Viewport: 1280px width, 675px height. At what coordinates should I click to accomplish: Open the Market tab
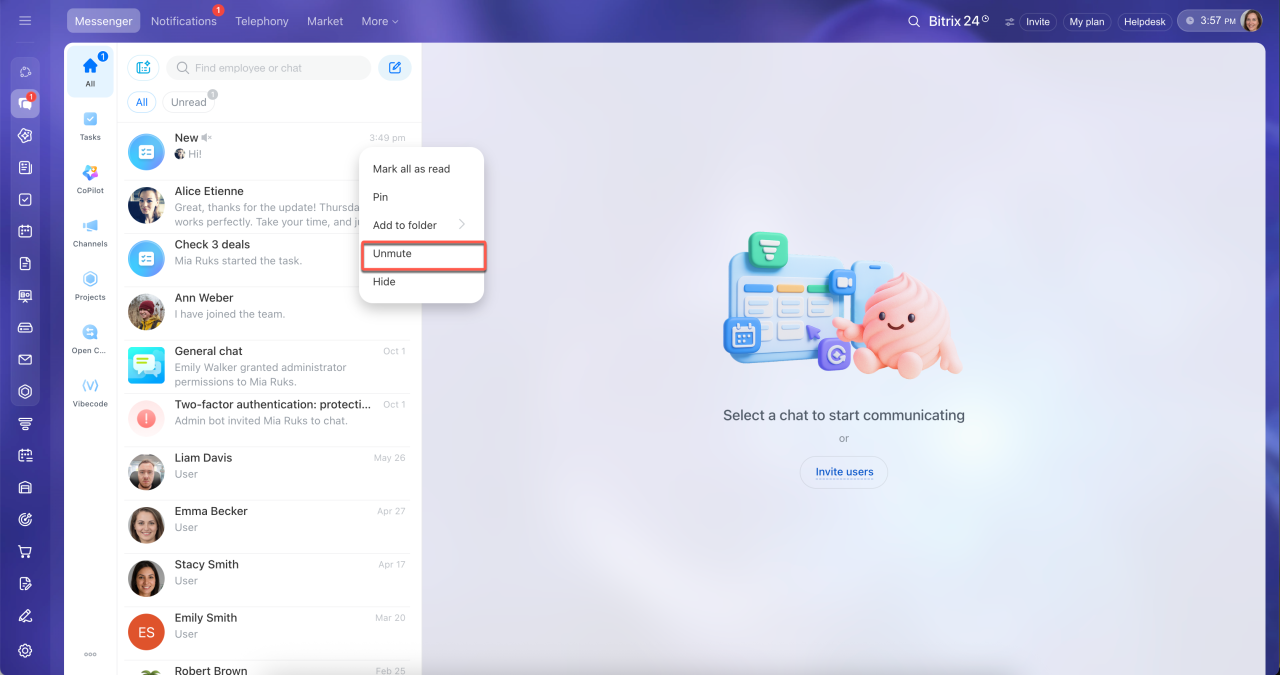coord(325,21)
